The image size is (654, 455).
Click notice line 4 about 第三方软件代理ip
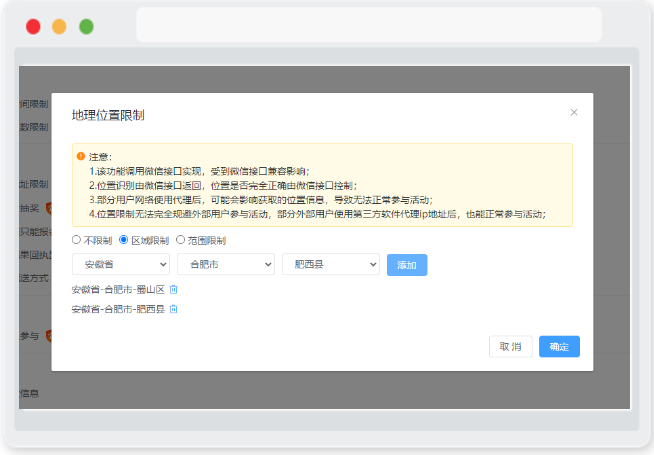[317, 214]
